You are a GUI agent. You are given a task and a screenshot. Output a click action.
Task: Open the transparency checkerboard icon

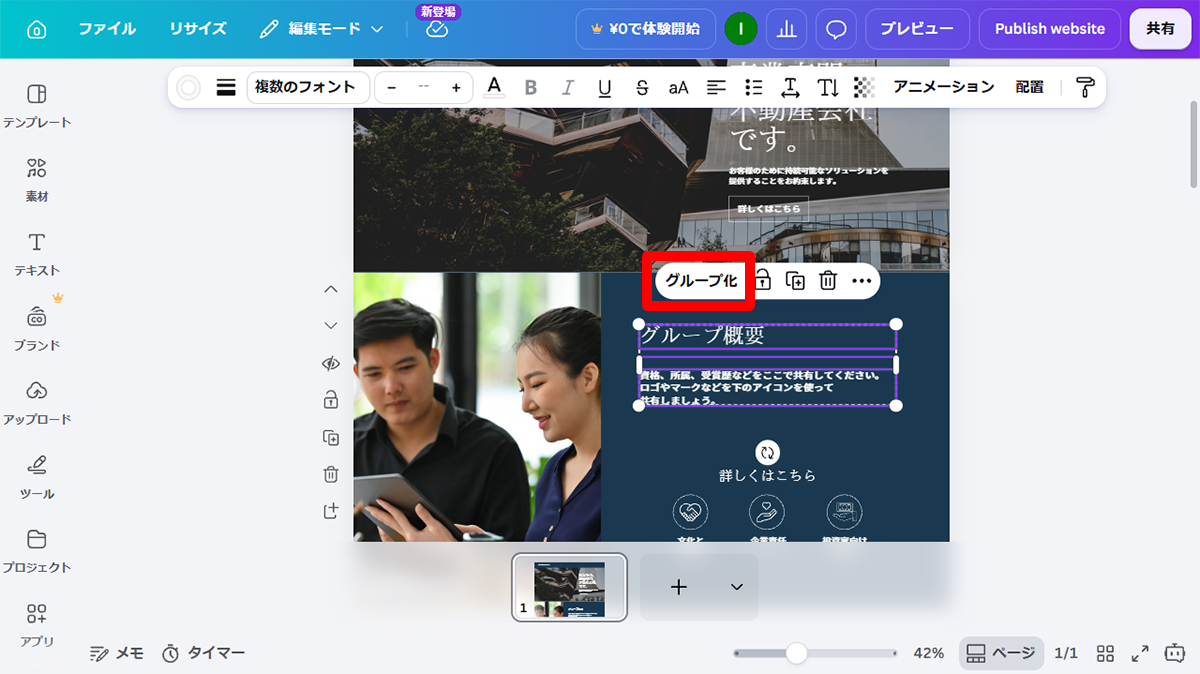[864, 87]
